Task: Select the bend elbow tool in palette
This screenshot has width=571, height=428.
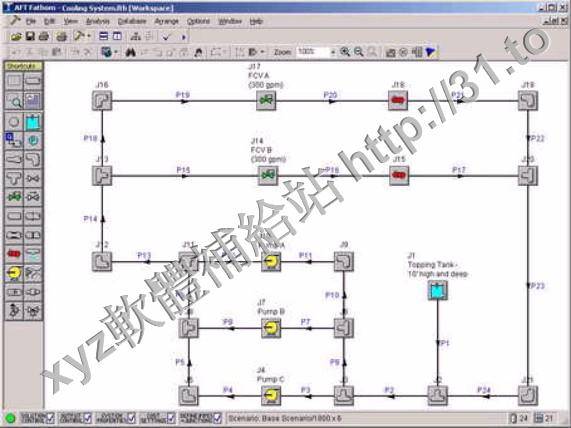Action: (x=33, y=160)
